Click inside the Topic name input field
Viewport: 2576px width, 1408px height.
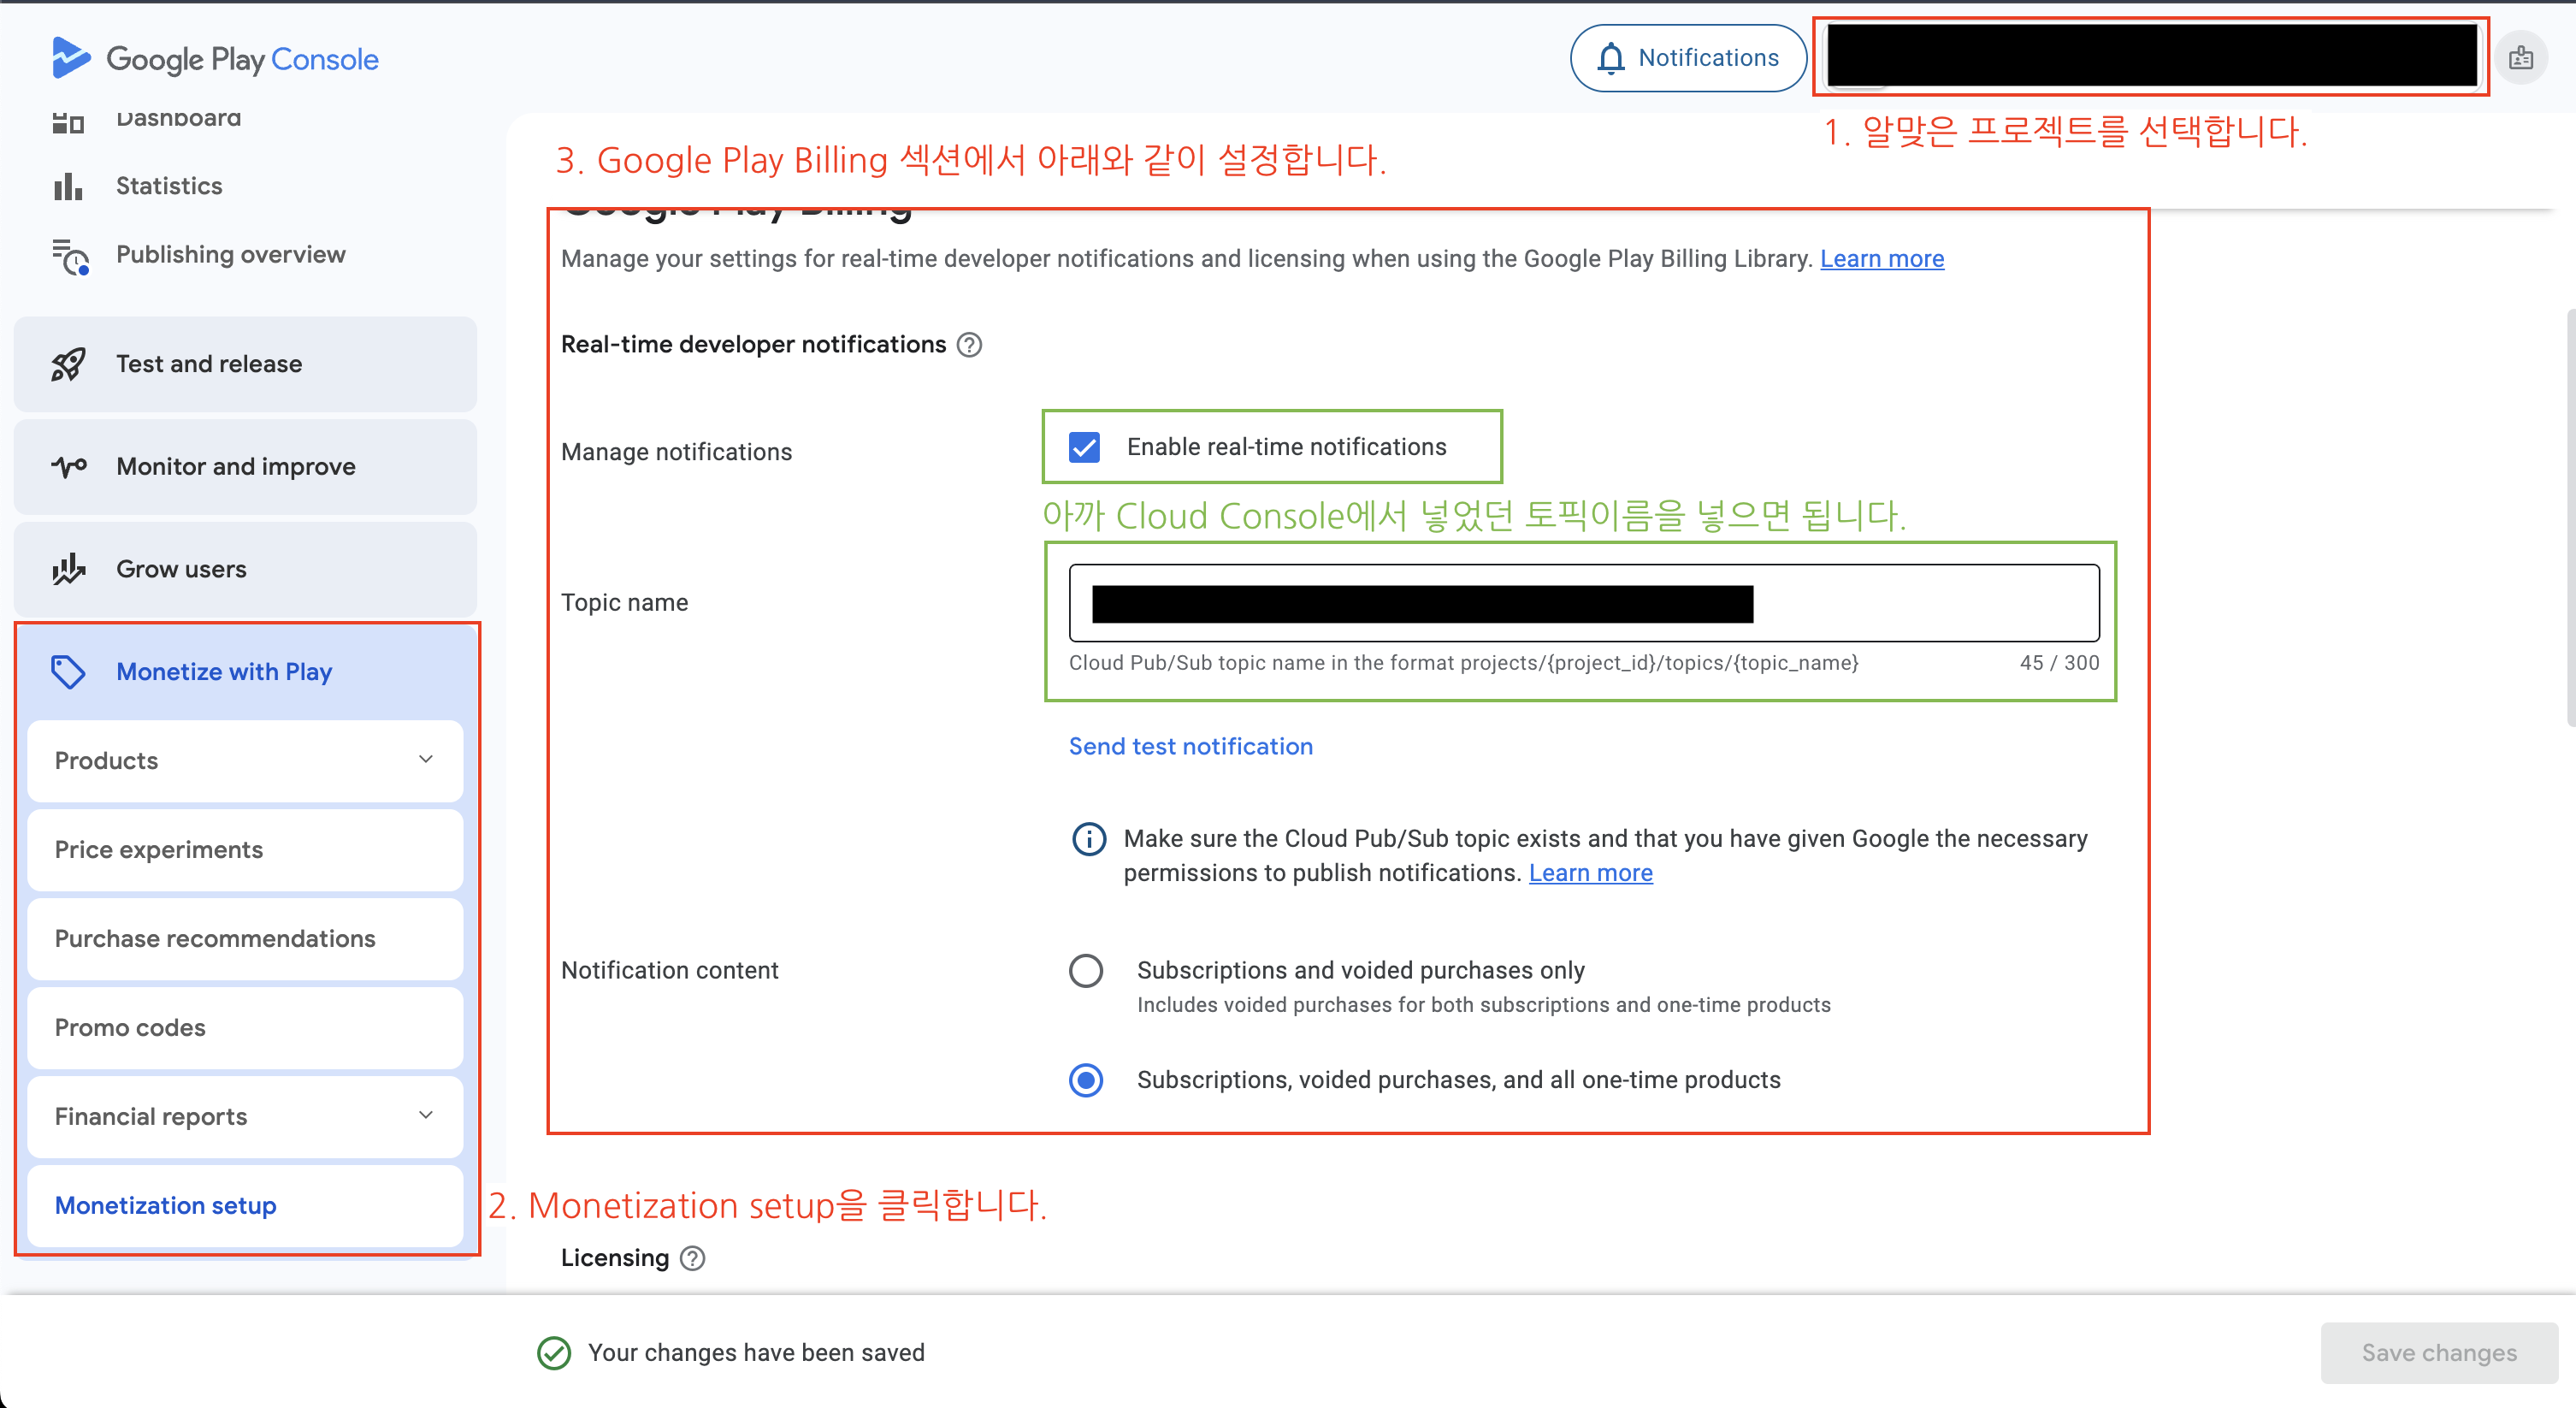pos(1580,602)
